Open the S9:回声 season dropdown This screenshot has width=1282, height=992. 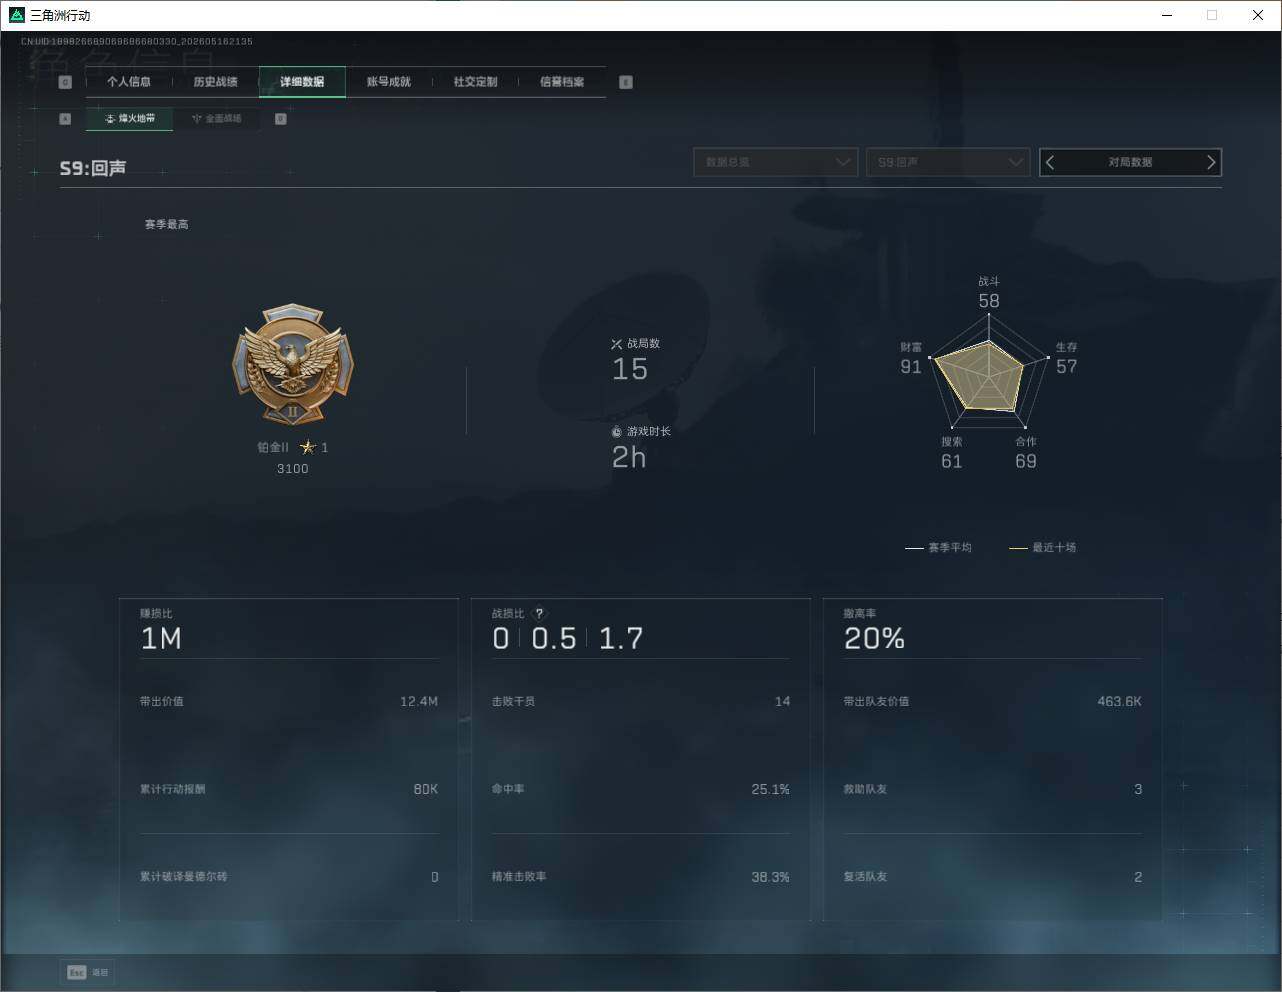(948, 162)
